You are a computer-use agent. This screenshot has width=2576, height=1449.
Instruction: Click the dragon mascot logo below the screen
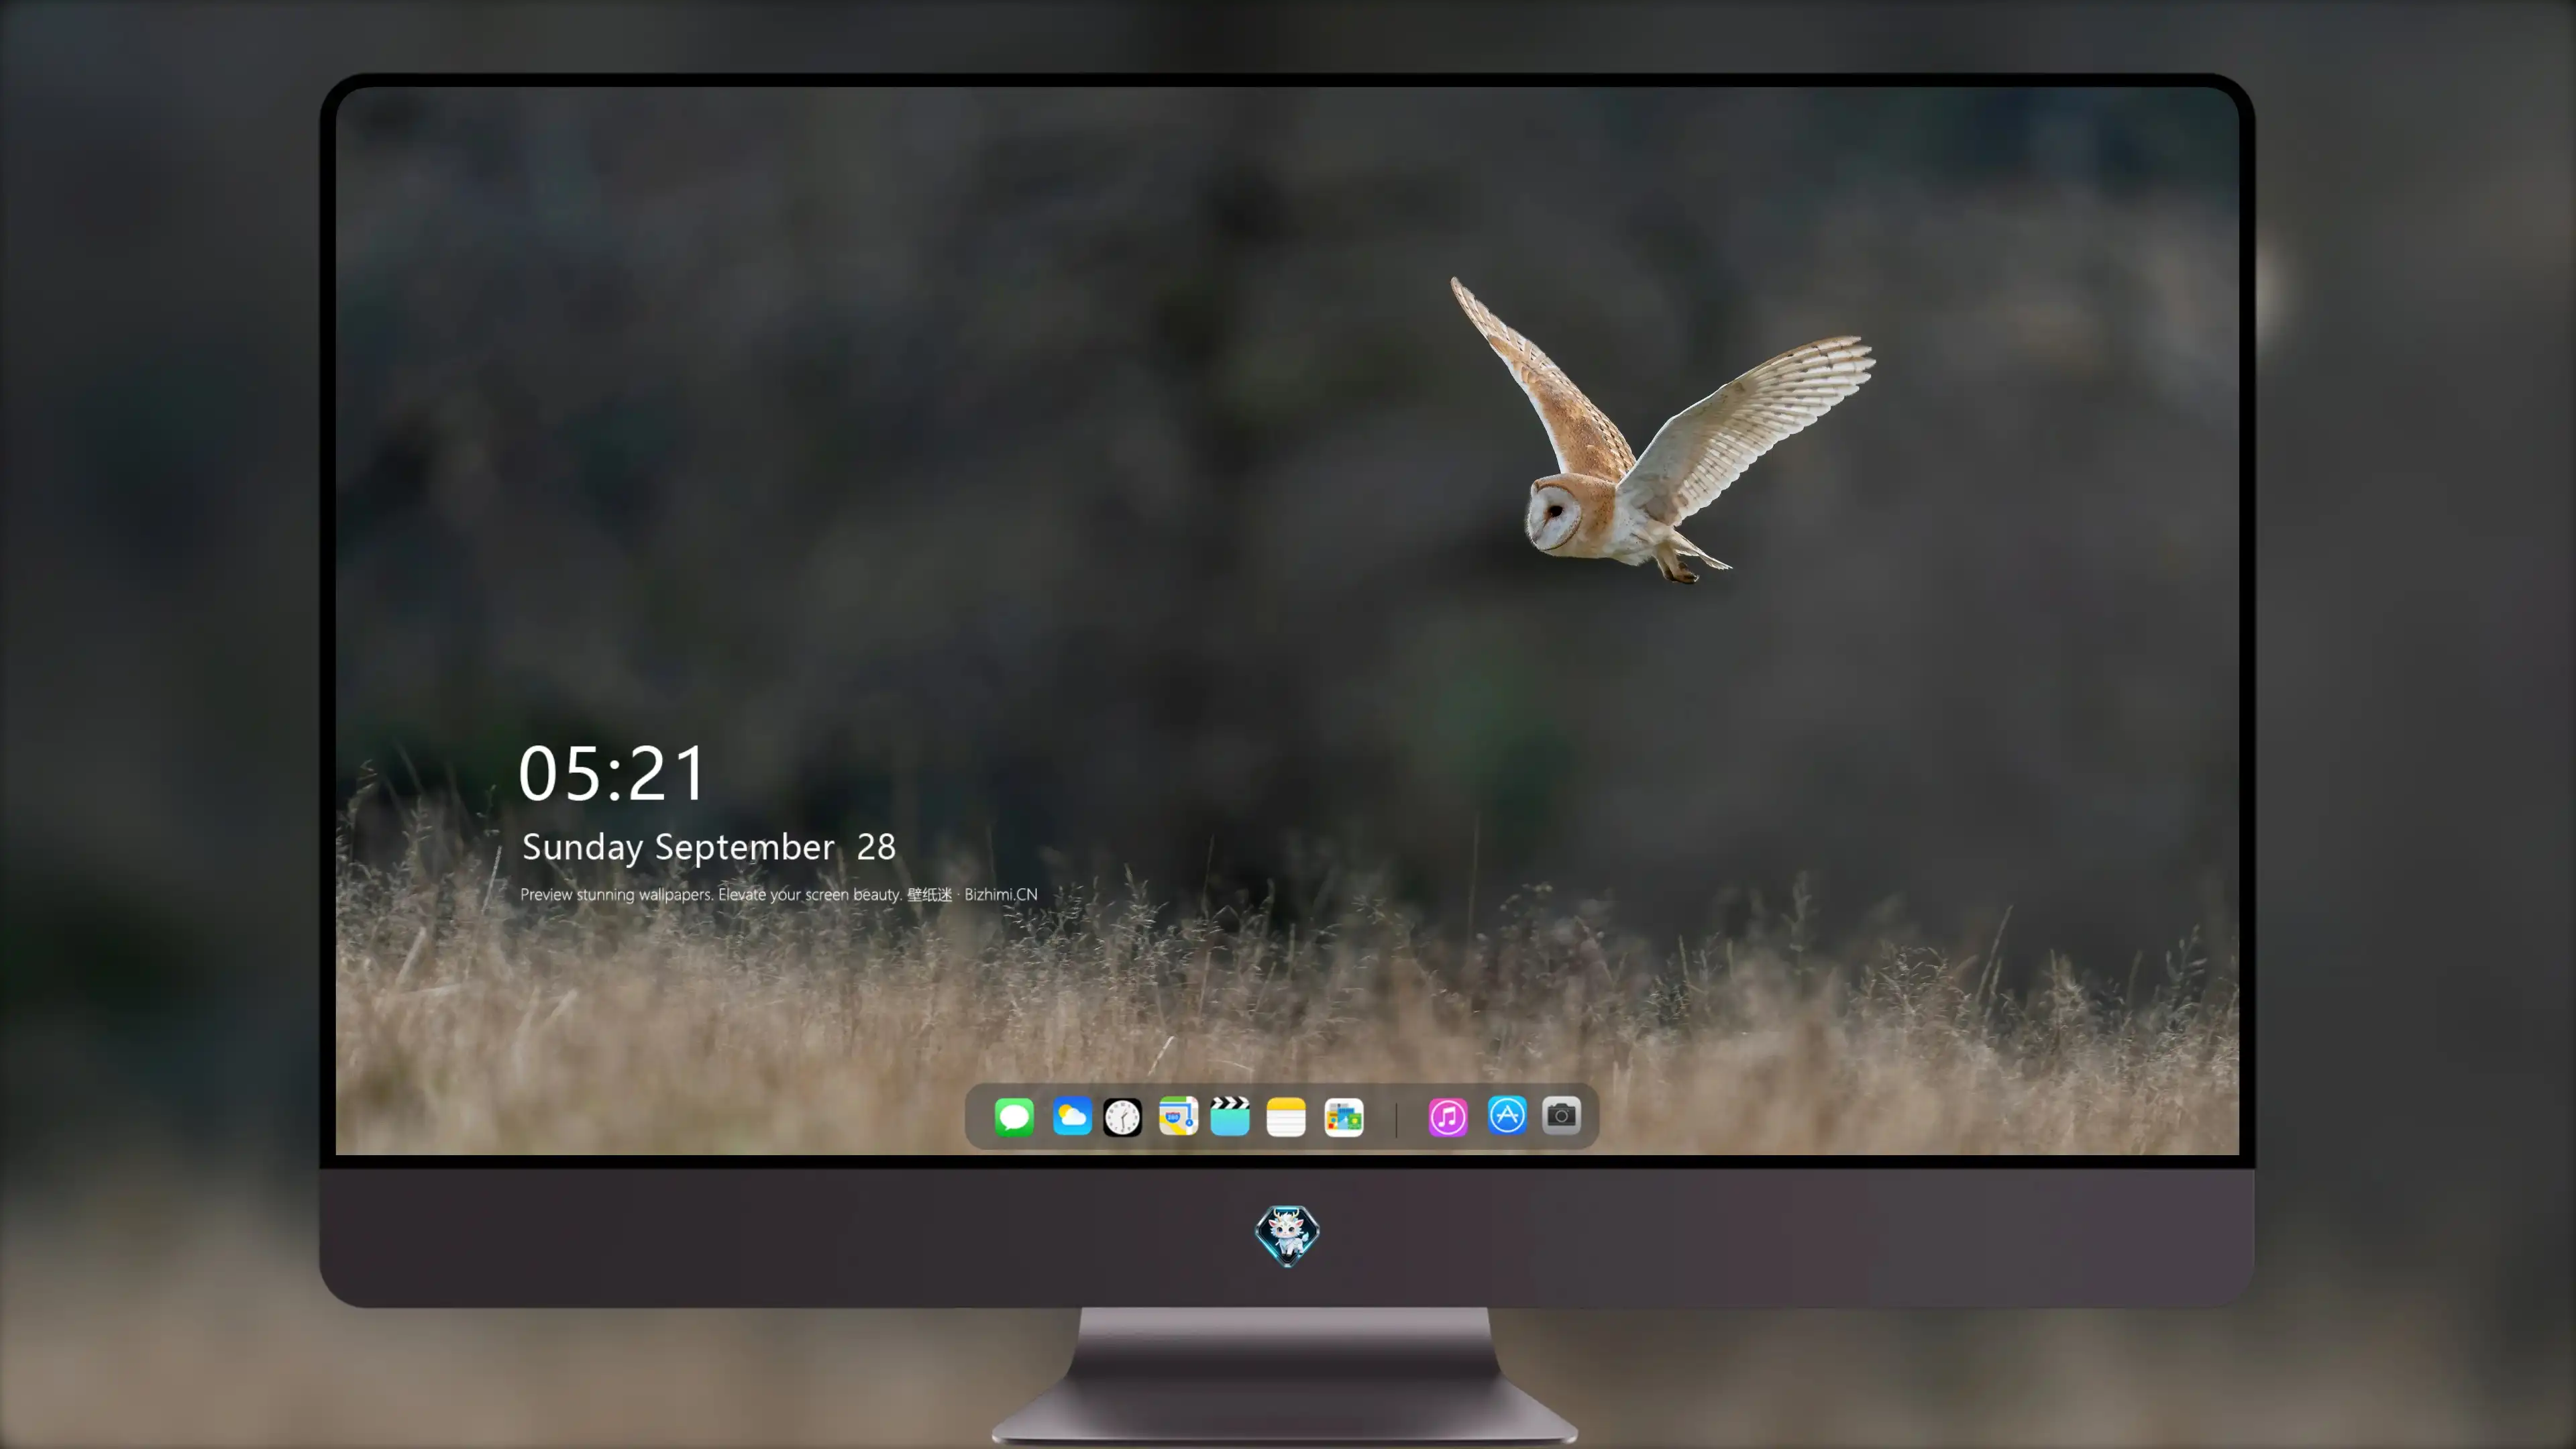click(1287, 1236)
